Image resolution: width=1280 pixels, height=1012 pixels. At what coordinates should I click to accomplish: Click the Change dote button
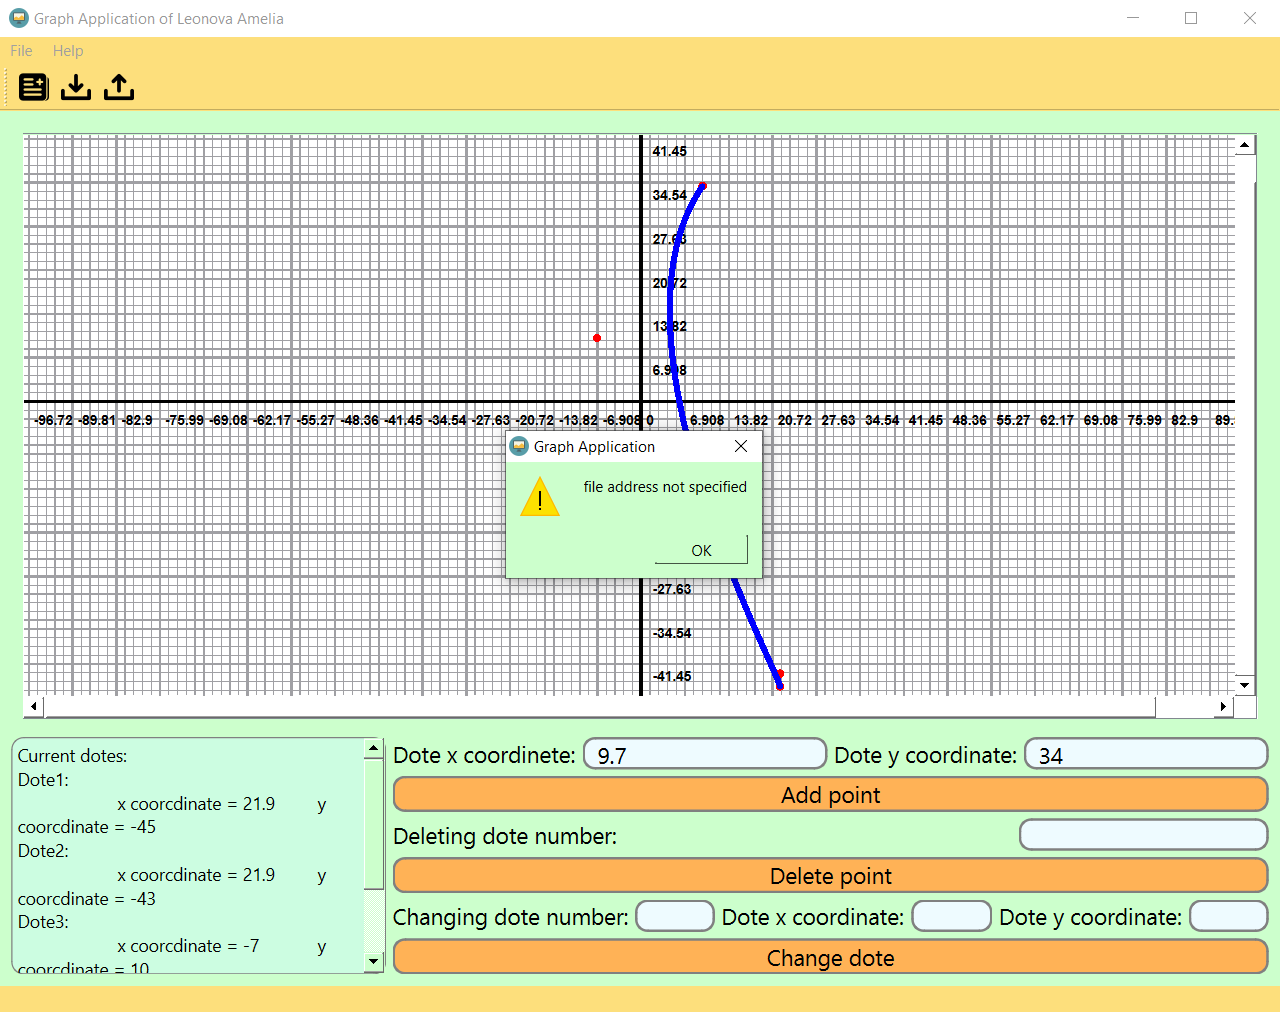click(x=830, y=957)
